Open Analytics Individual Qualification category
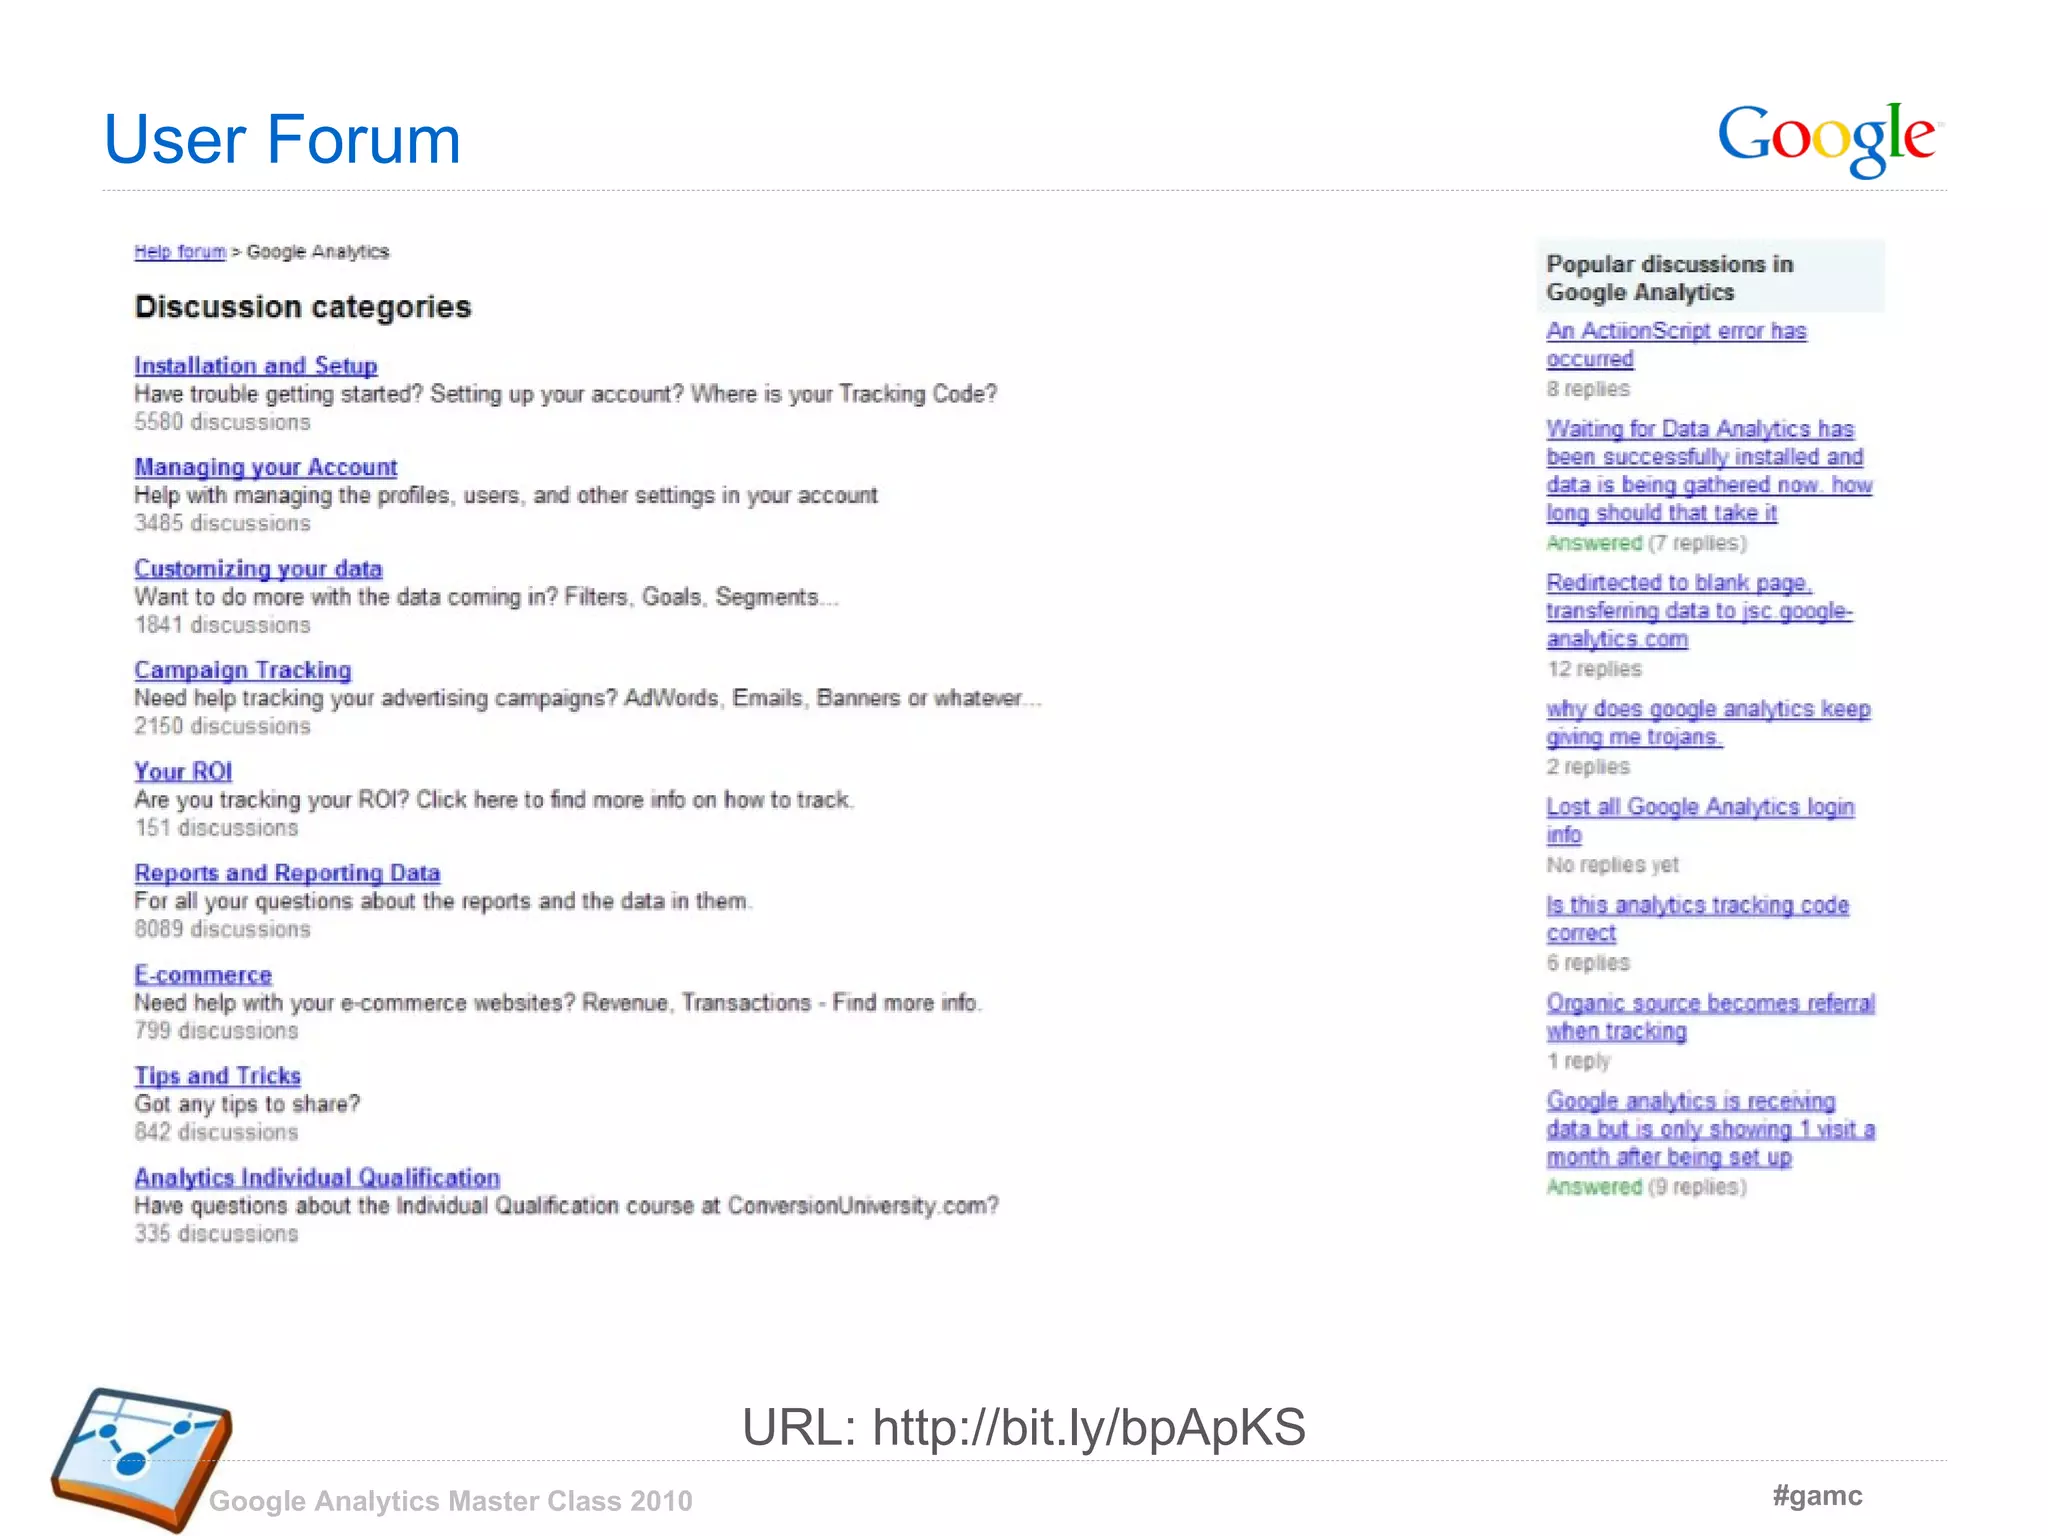2048x1536 pixels. click(317, 1178)
